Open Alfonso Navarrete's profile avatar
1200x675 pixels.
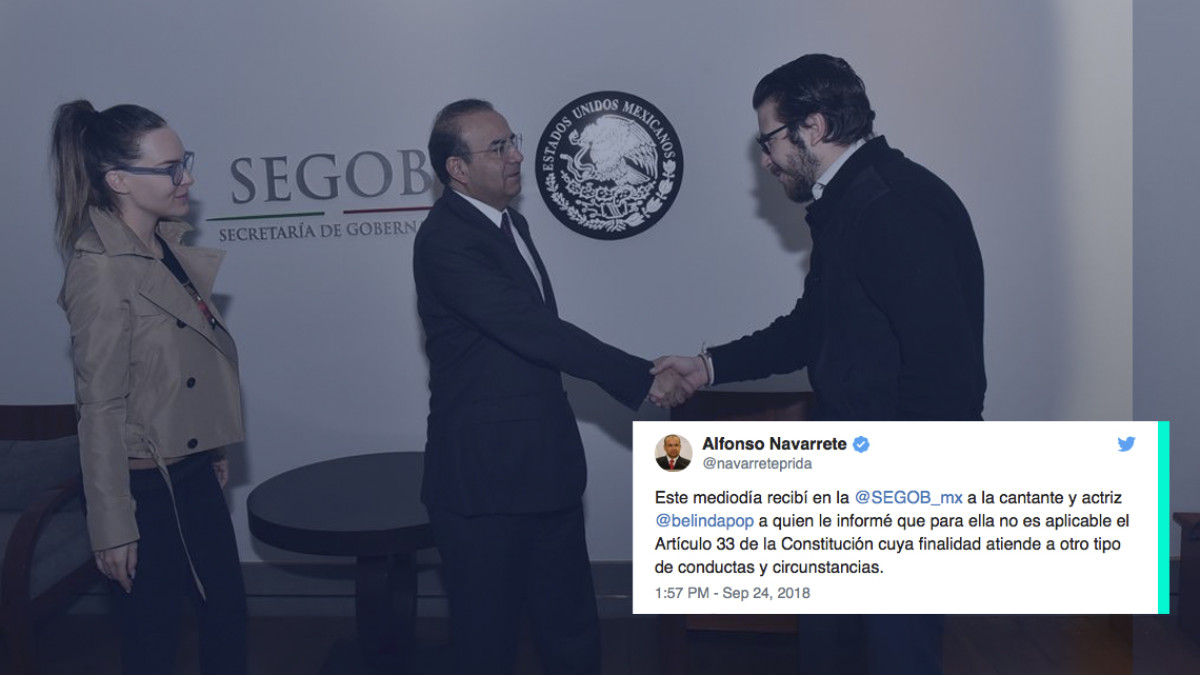coord(673,453)
